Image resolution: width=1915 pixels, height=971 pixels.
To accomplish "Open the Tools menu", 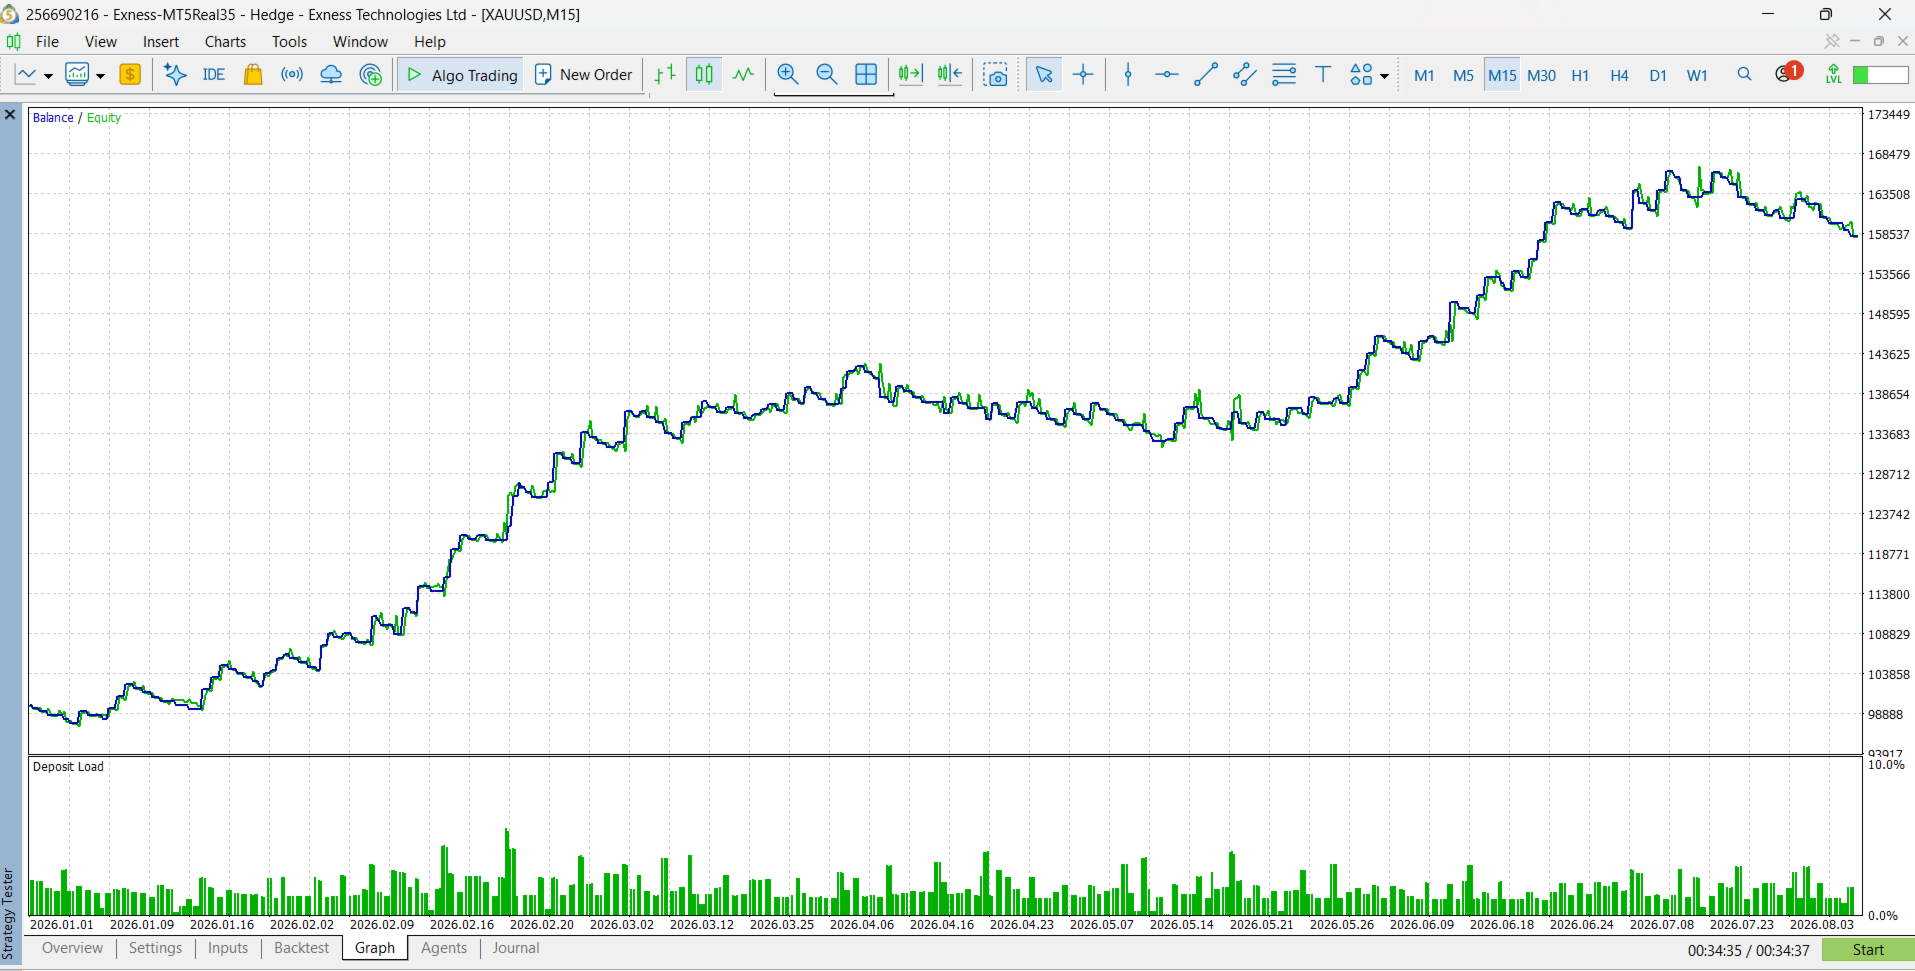I will pyautogui.click(x=289, y=42).
